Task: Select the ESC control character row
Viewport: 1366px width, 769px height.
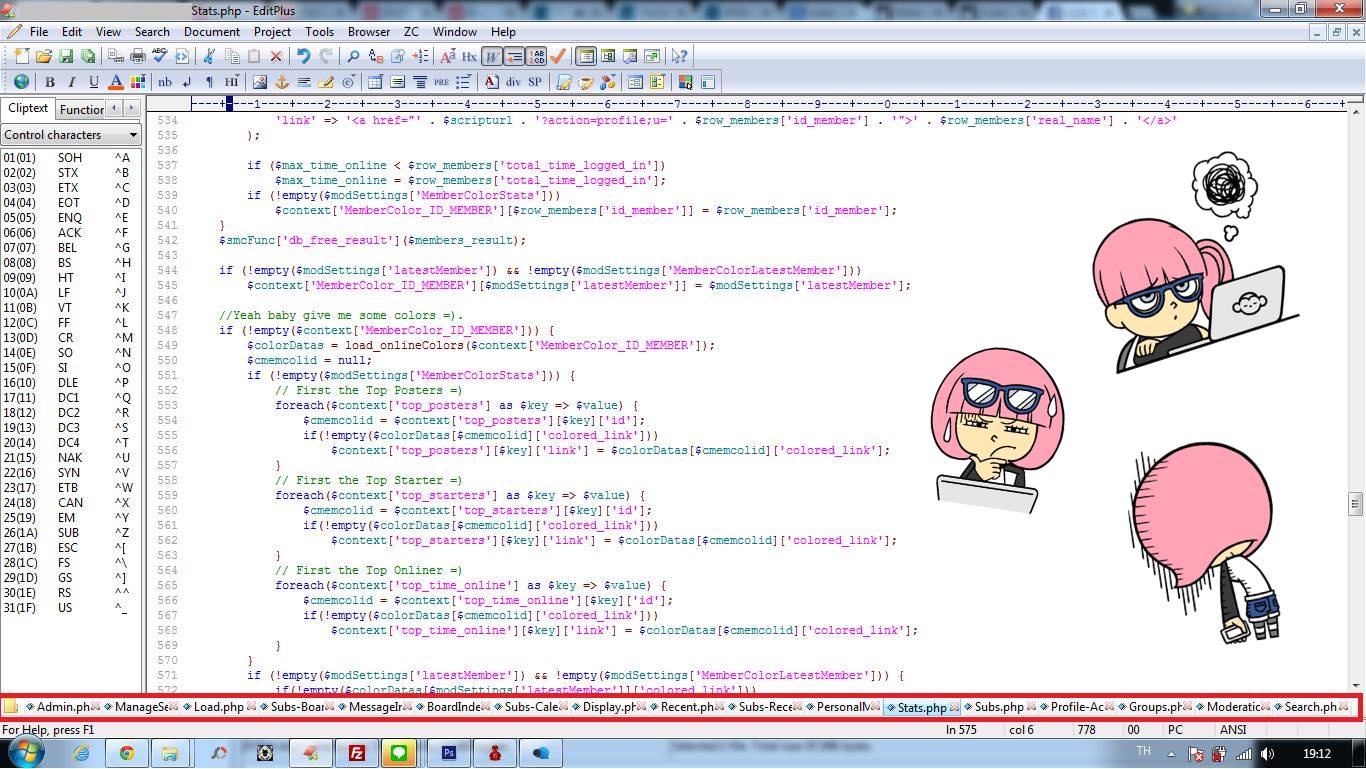Action: 70,547
